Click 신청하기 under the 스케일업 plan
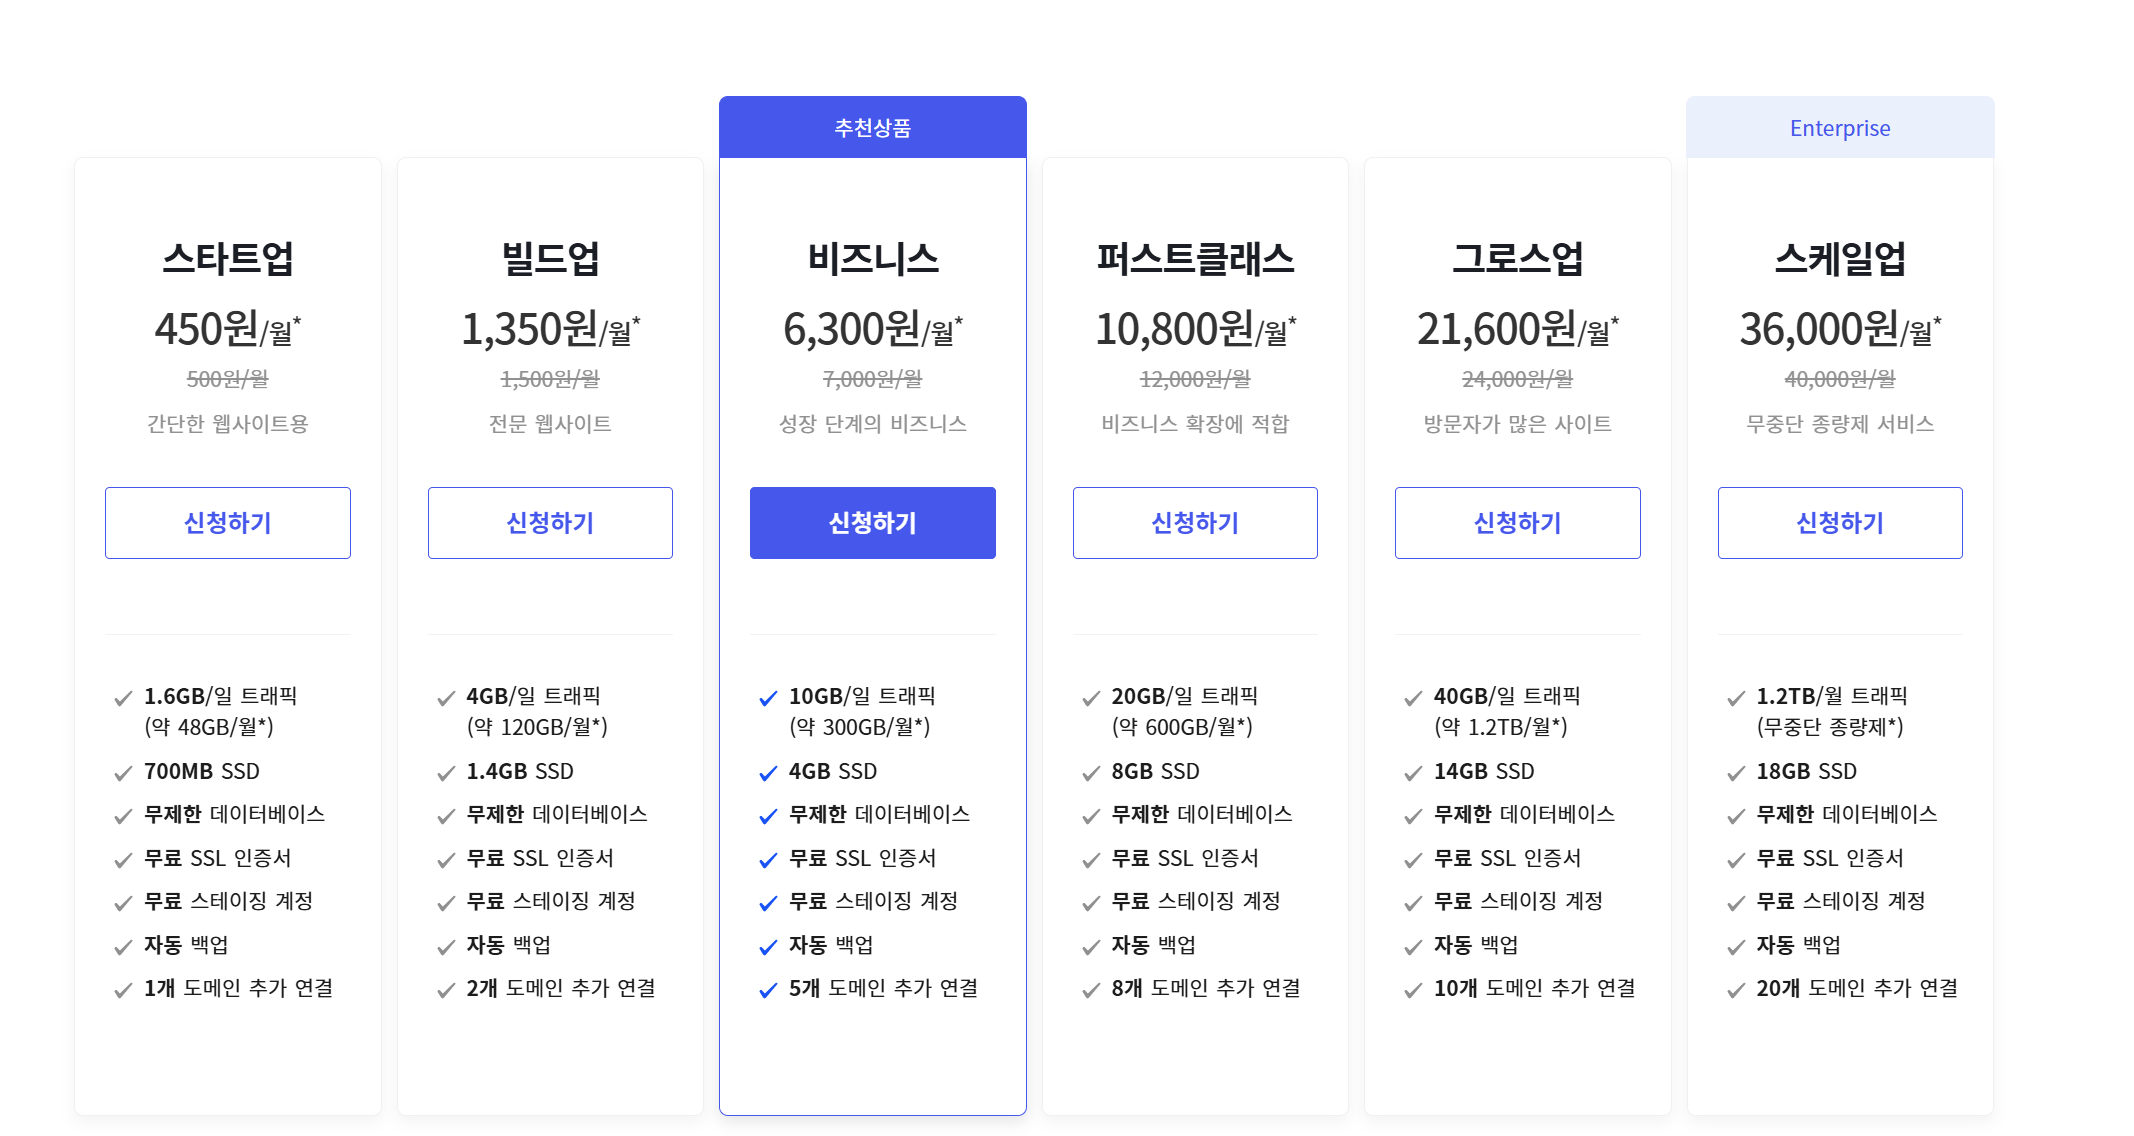The image size is (2134, 1136). click(1840, 523)
